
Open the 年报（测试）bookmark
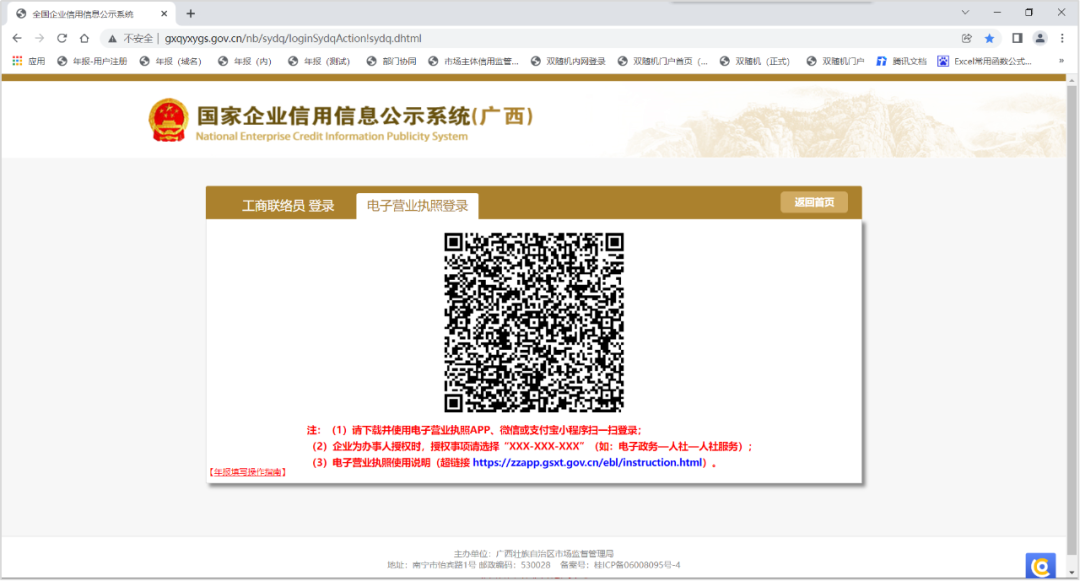point(320,61)
